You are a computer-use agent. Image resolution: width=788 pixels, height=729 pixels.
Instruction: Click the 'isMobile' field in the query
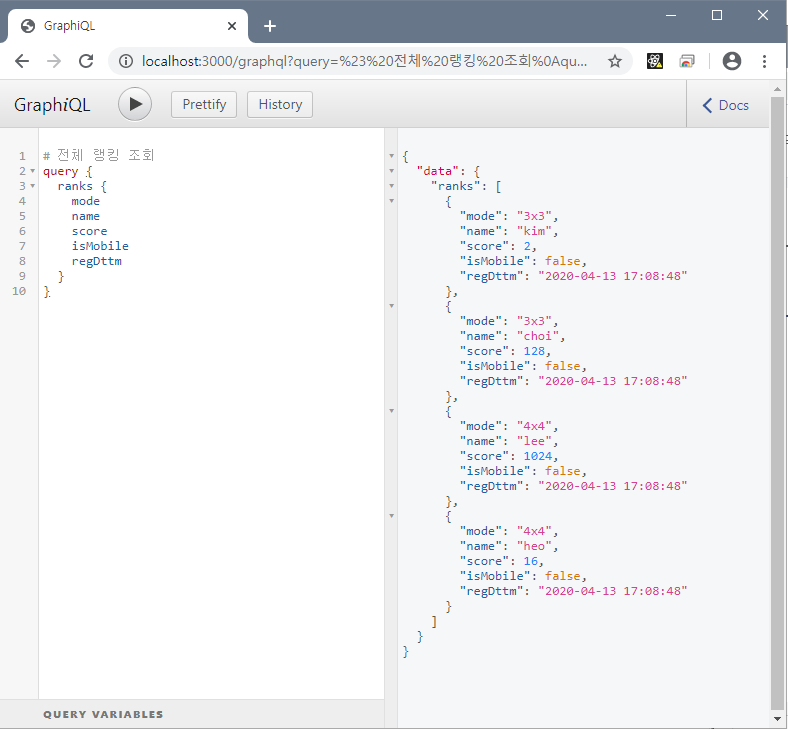(100, 246)
